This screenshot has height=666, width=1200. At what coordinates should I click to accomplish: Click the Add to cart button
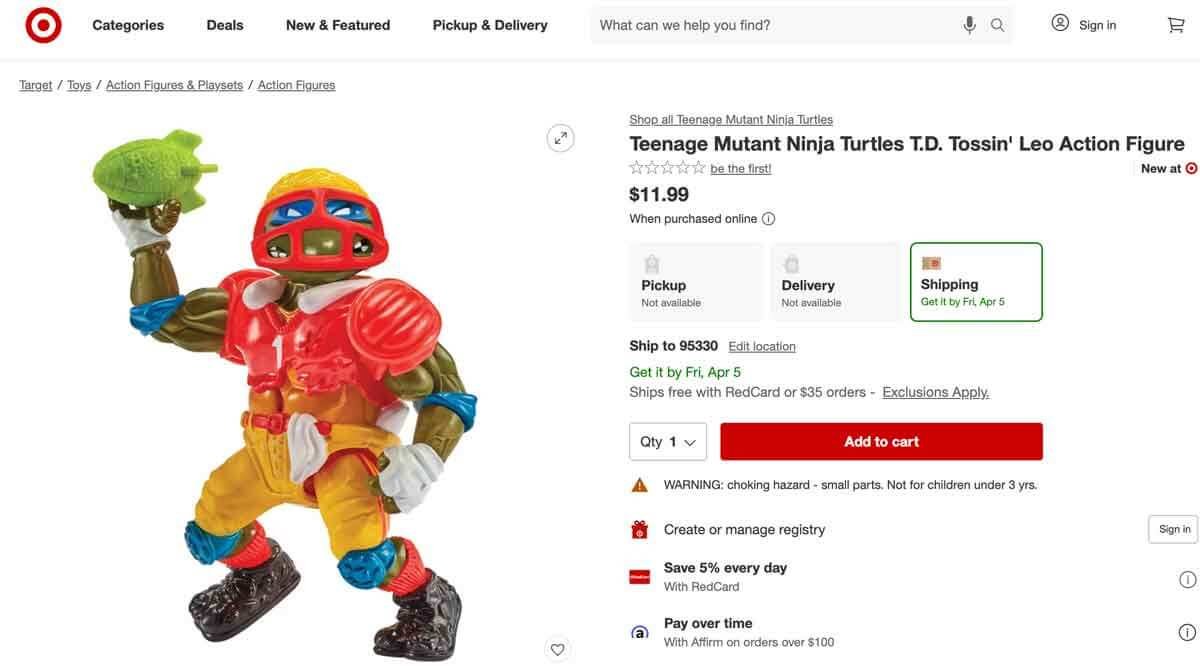(881, 442)
